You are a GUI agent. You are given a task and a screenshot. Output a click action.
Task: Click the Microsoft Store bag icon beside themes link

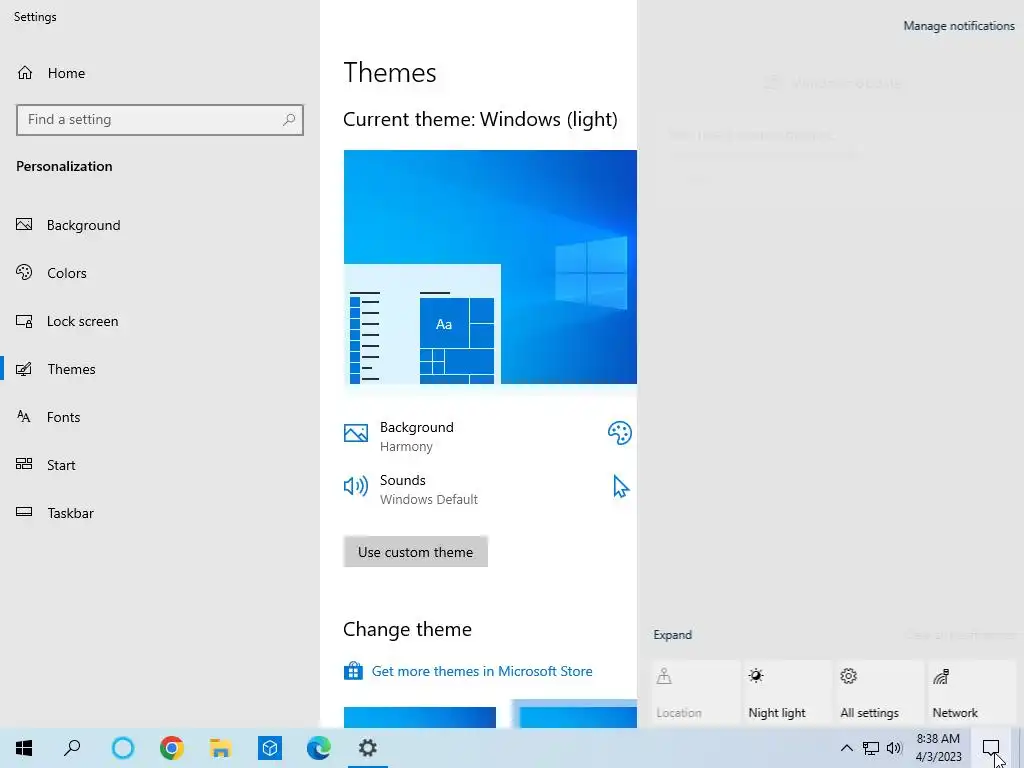coord(353,671)
